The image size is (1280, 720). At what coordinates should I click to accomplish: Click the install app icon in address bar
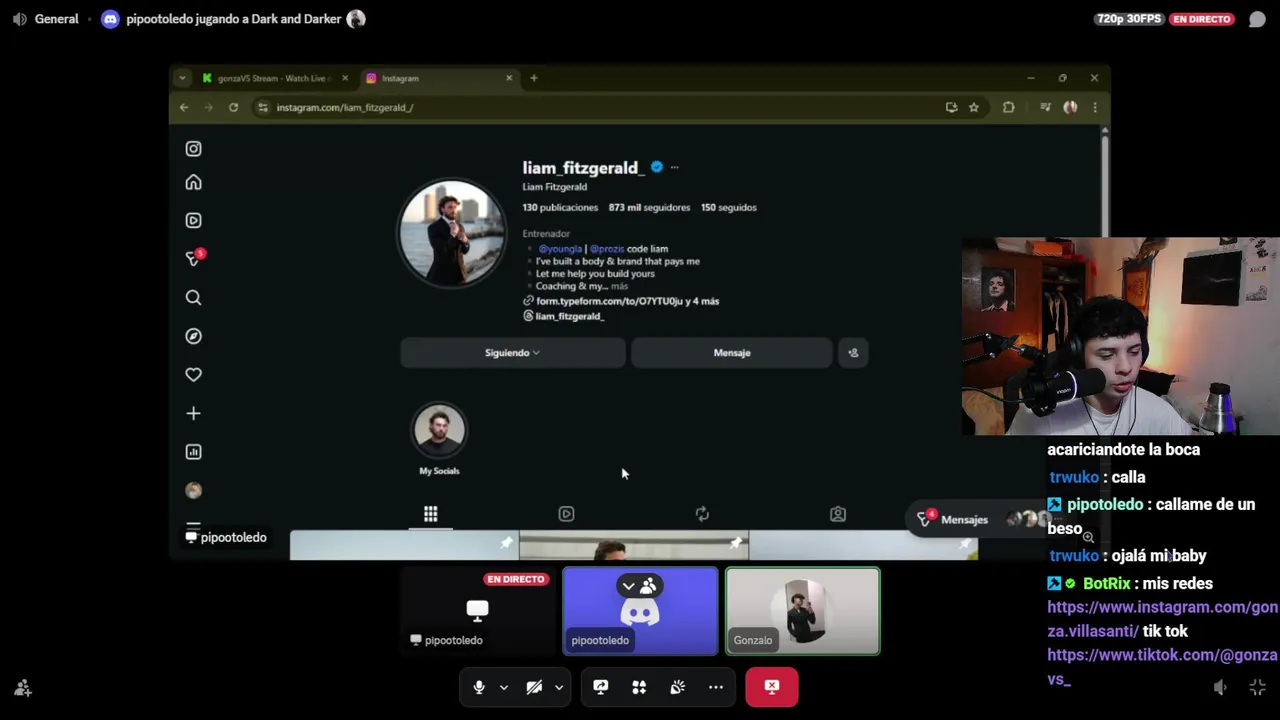pyautogui.click(x=951, y=107)
